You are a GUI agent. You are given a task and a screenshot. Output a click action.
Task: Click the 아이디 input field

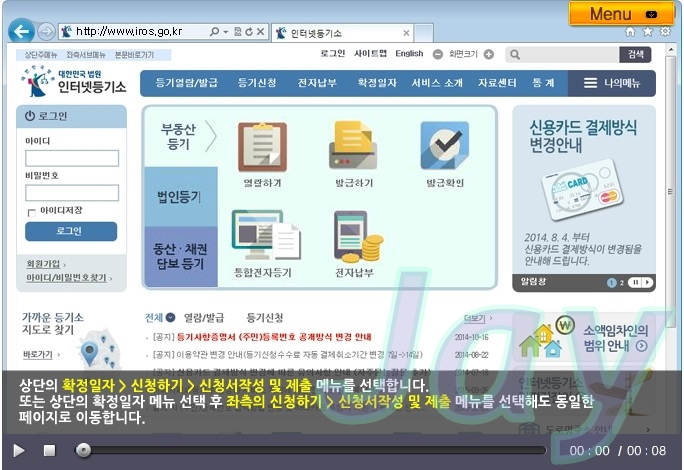point(72,158)
